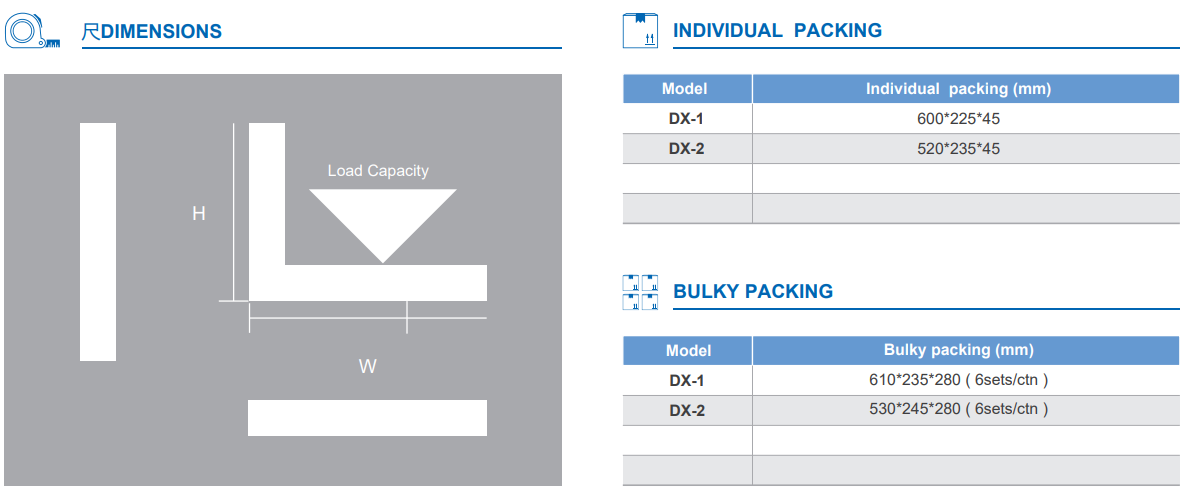Image resolution: width=1187 pixels, height=497 pixels.
Task: Select the Load Capacity text label
Action: pyautogui.click(x=378, y=171)
